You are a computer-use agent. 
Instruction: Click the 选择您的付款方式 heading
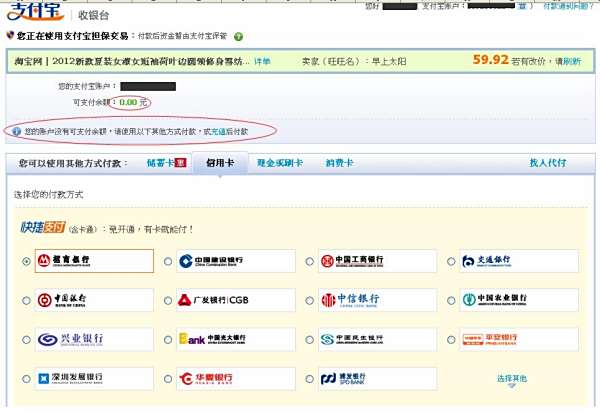pos(49,194)
